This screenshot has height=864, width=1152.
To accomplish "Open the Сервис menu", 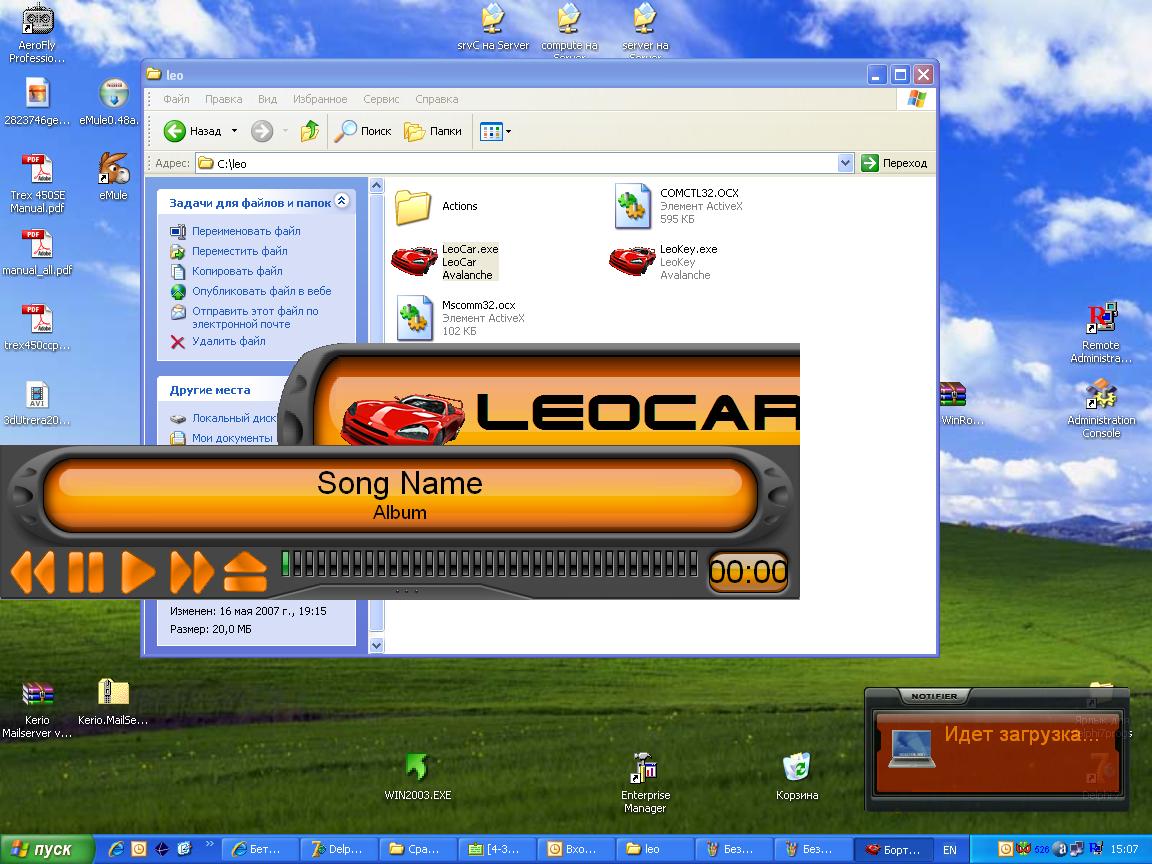I will (381, 99).
